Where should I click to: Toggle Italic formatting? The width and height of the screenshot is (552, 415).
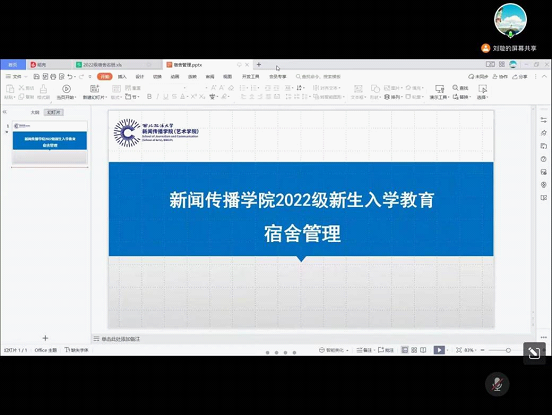pos(157,96)
